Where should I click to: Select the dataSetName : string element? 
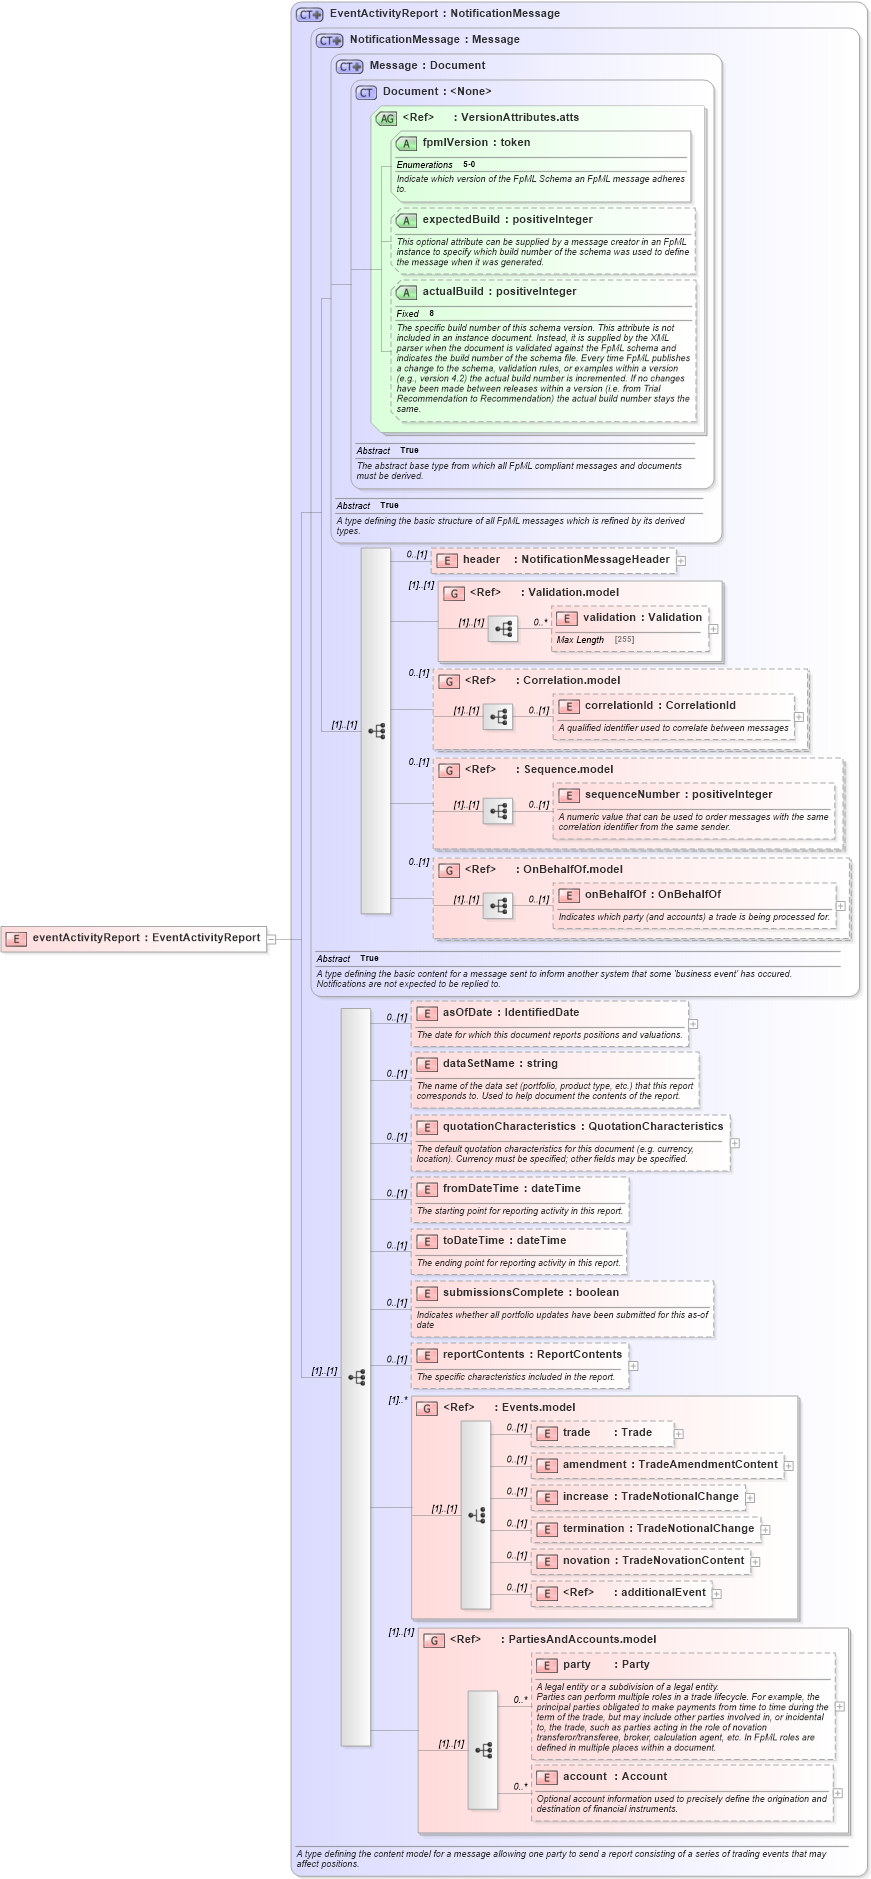555,1079
